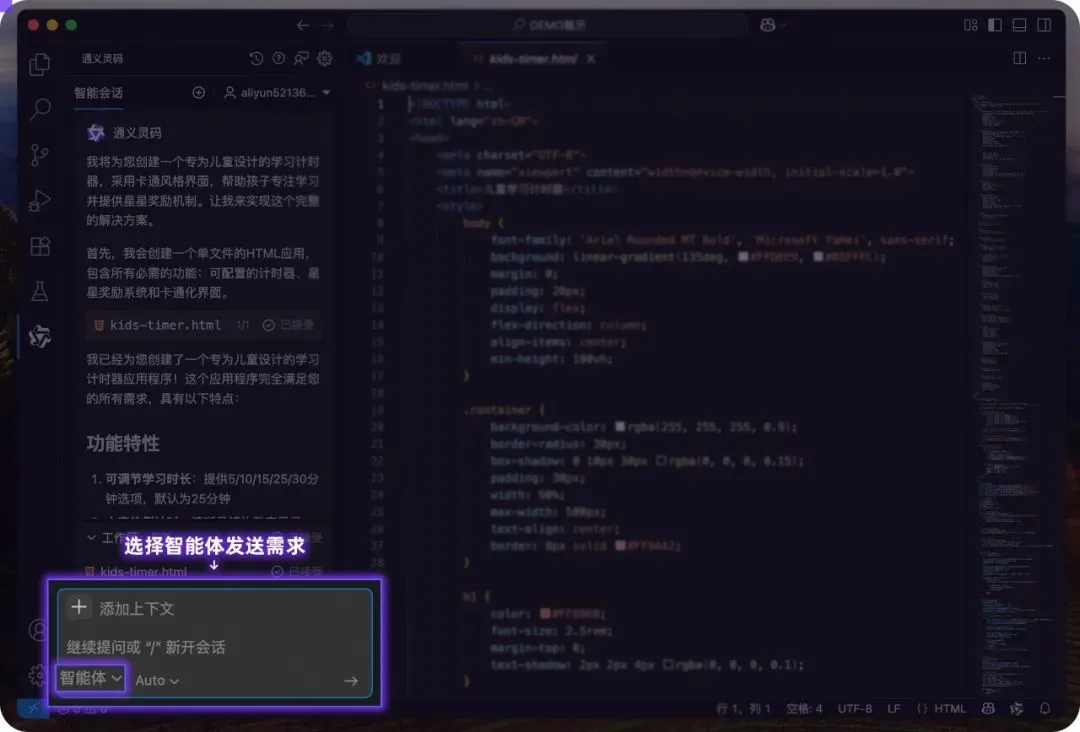1080x732 pixels.
Task: Open the Explorer view in activity bar
Action: click(x=40, y=65)
